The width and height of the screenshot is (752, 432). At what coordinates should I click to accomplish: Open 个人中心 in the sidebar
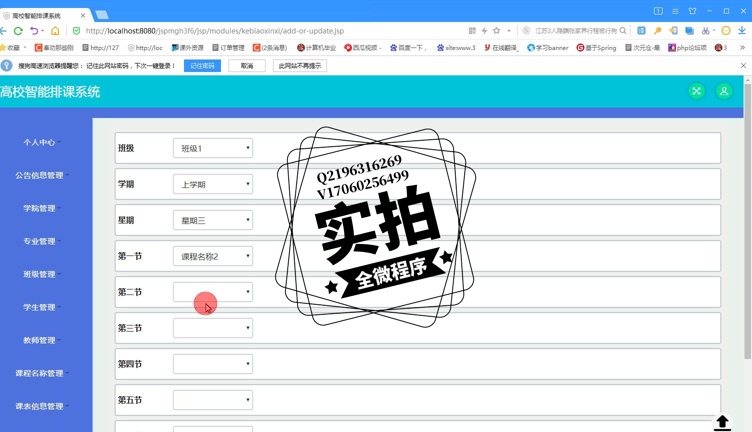[40, 142]
